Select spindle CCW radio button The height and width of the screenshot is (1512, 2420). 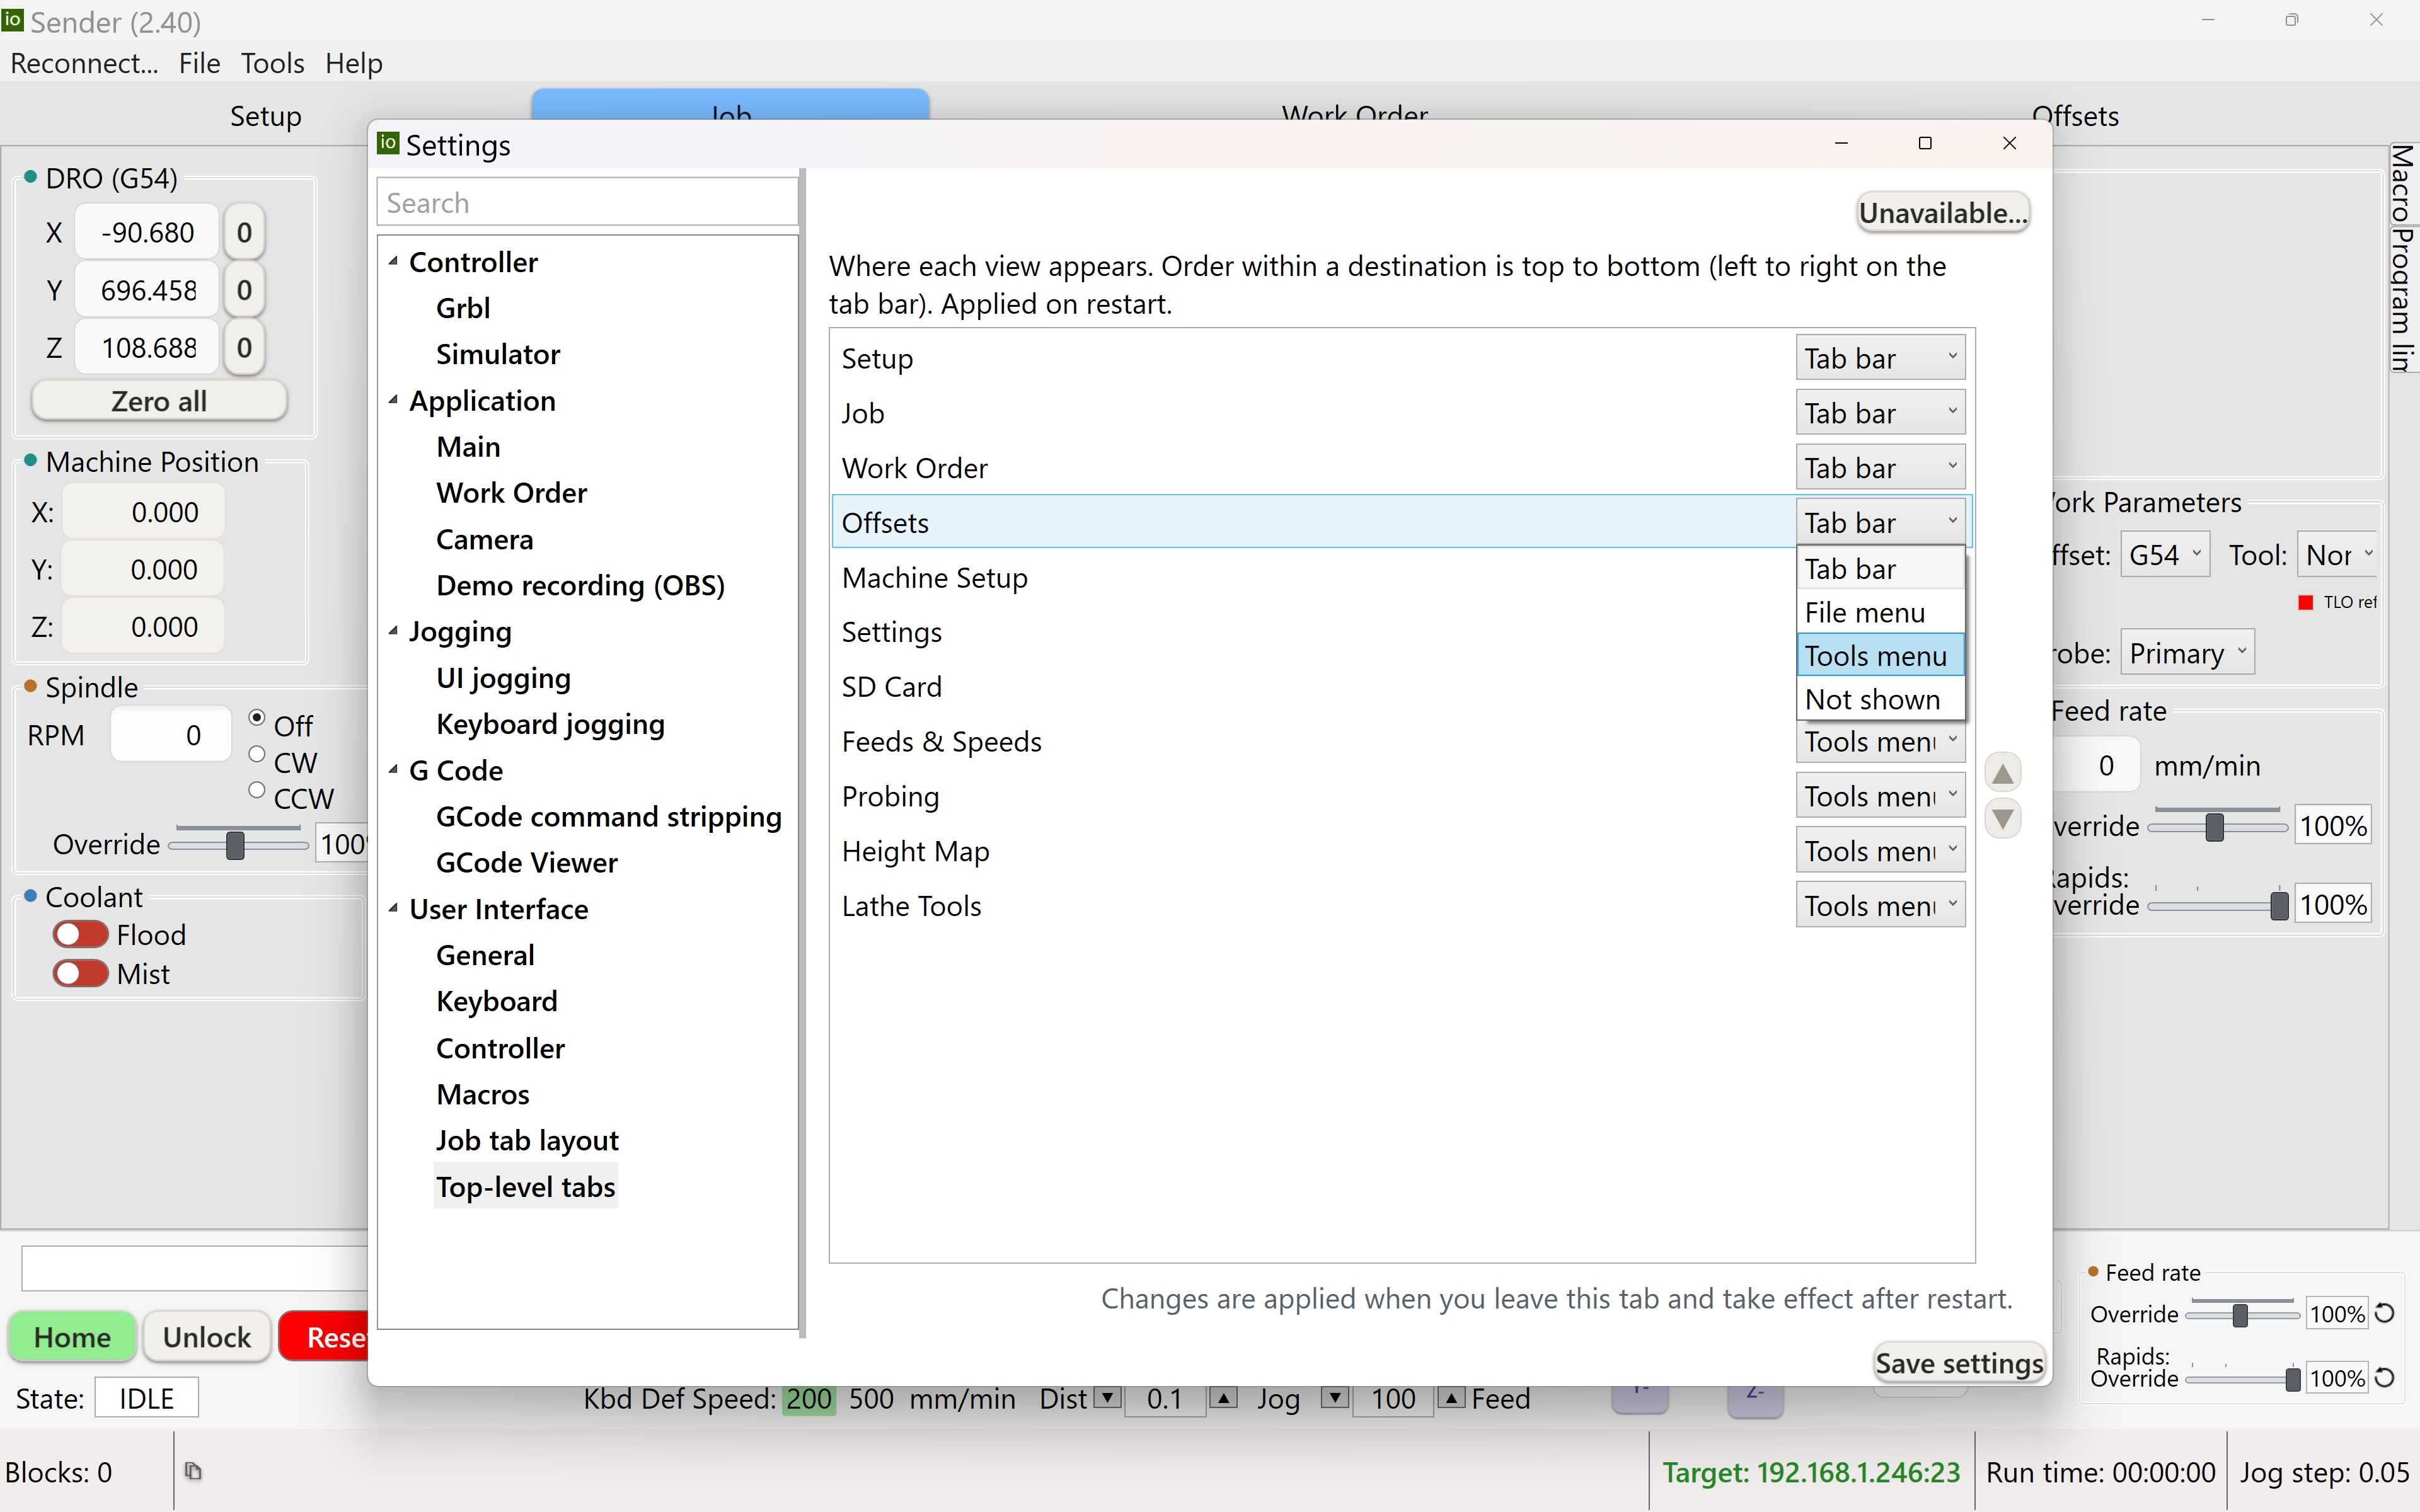pos(257,790)
